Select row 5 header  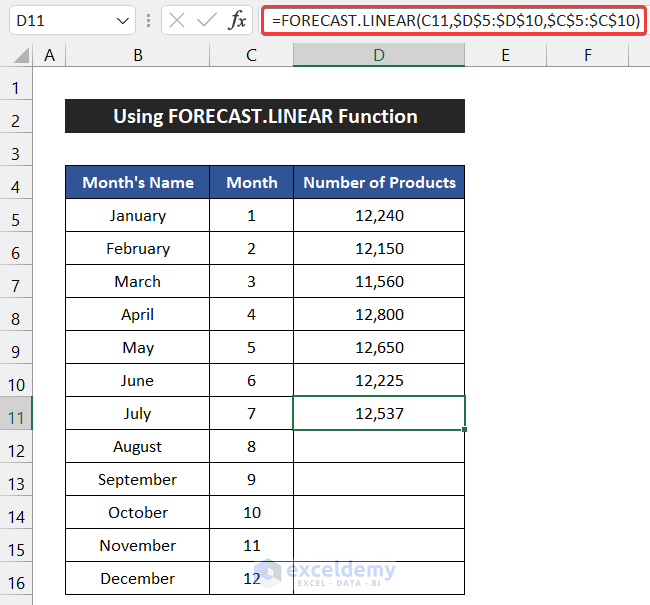click(x=16, y=215)
